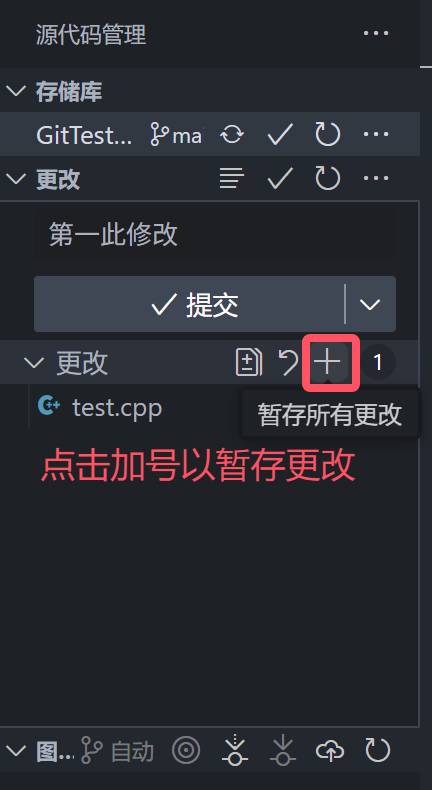The height and width of the screenshot is (790, 432).
Task: Click the plus icon to stage all changes
Action: (x=328, y=362)
